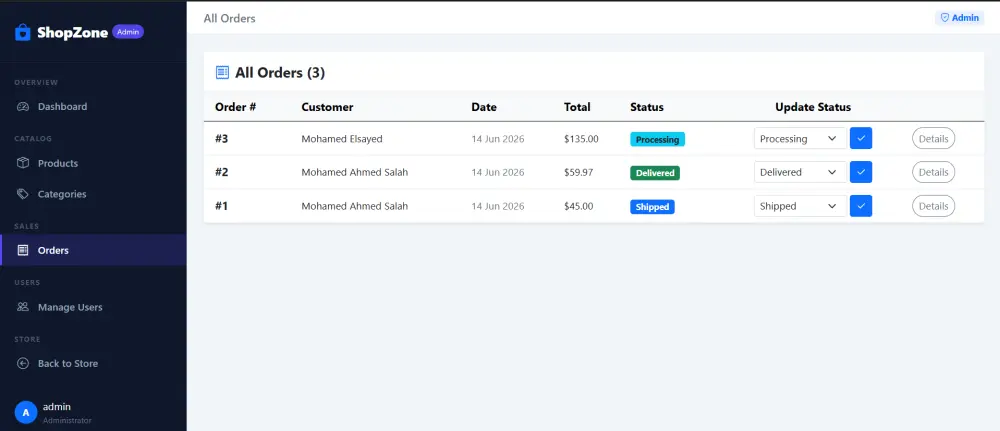The image size is (1000, 431).
Task: Click the Manage Users people icon
Action: pyautogui.click(x=23, y=307)
